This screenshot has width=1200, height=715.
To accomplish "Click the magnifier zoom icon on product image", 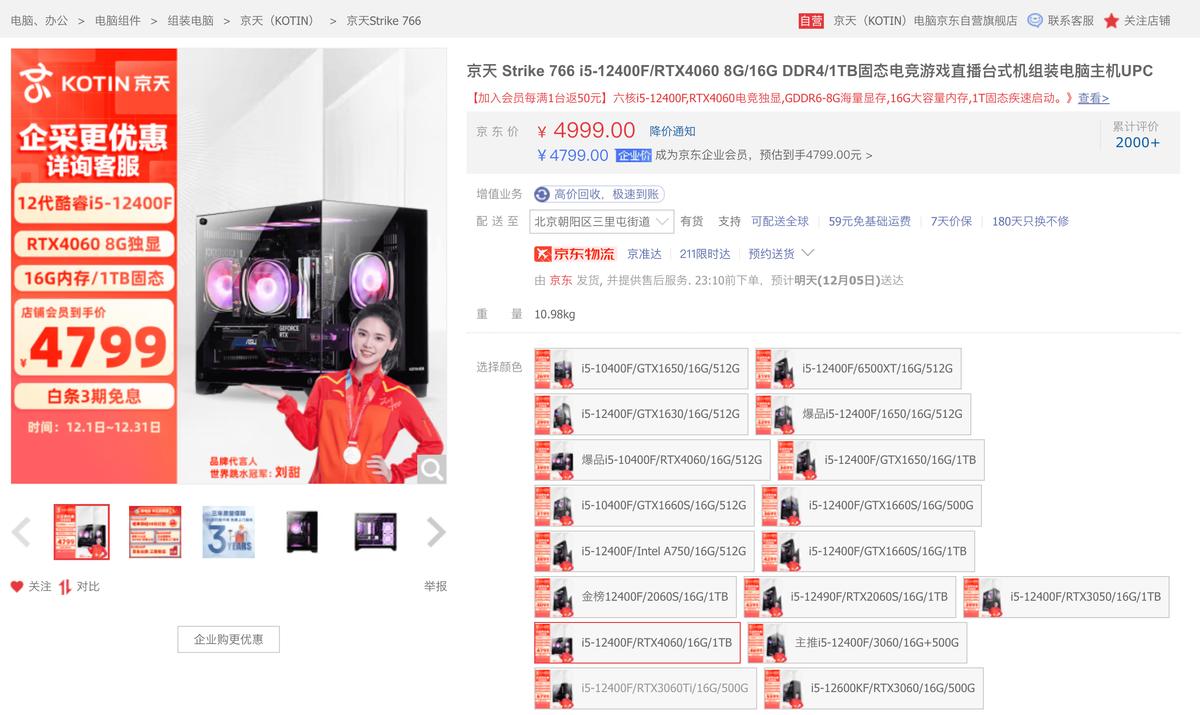I will click(431, 469).
